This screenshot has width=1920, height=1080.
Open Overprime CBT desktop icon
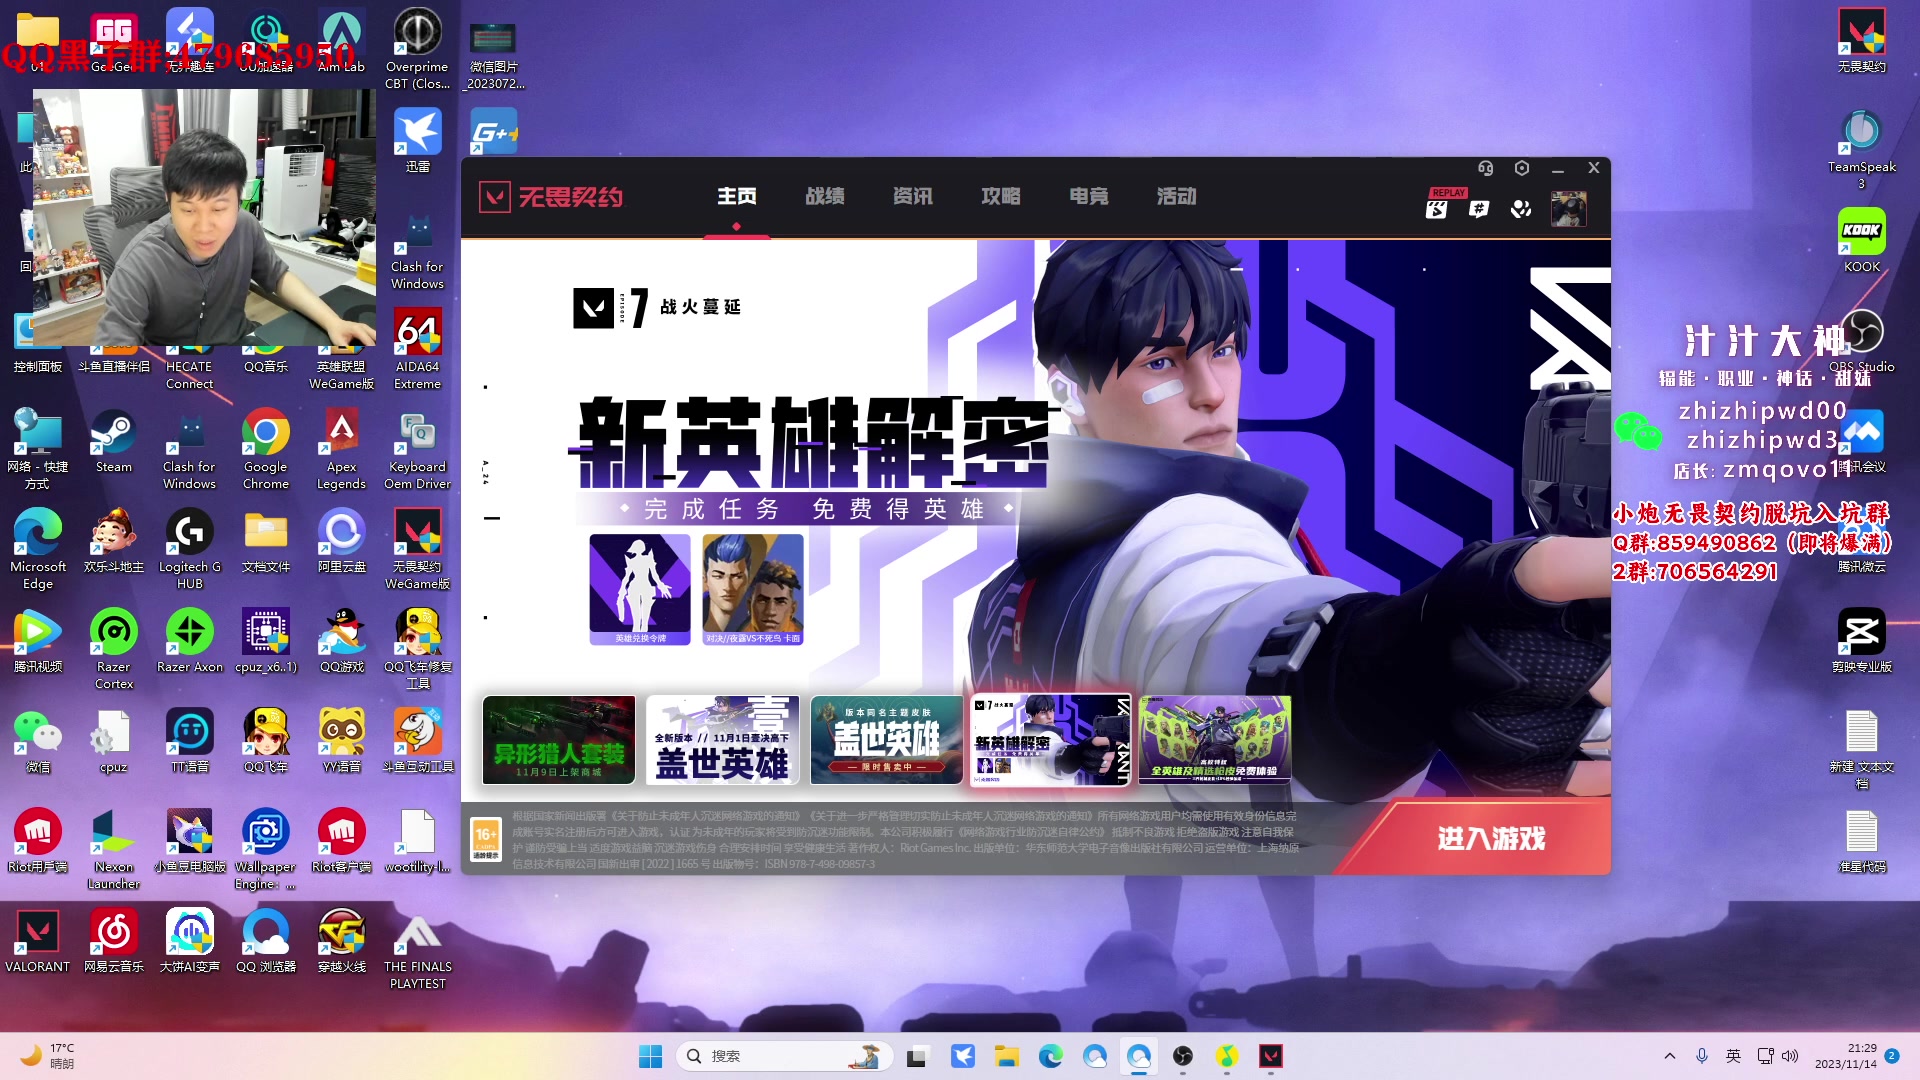click(x=418, y=48)
